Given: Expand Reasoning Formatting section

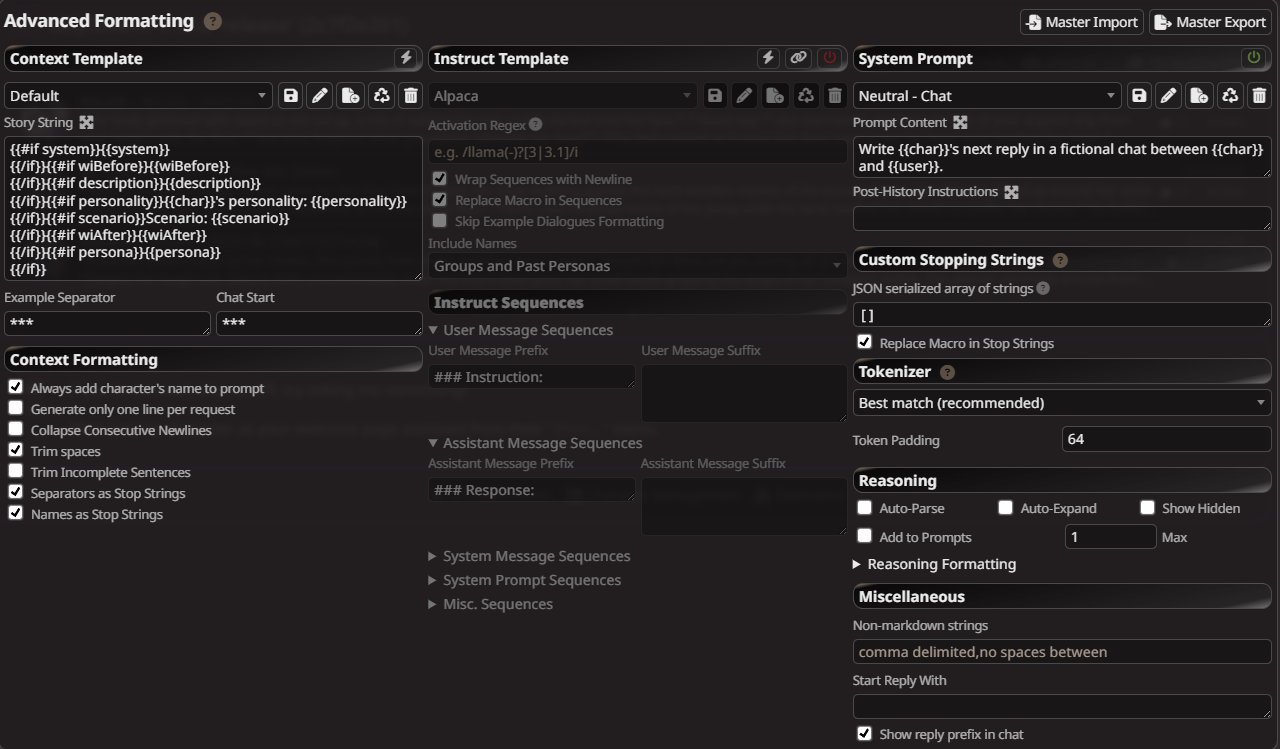Looking at the screenshot, I should pyautogui.click(x=934, y=564).
